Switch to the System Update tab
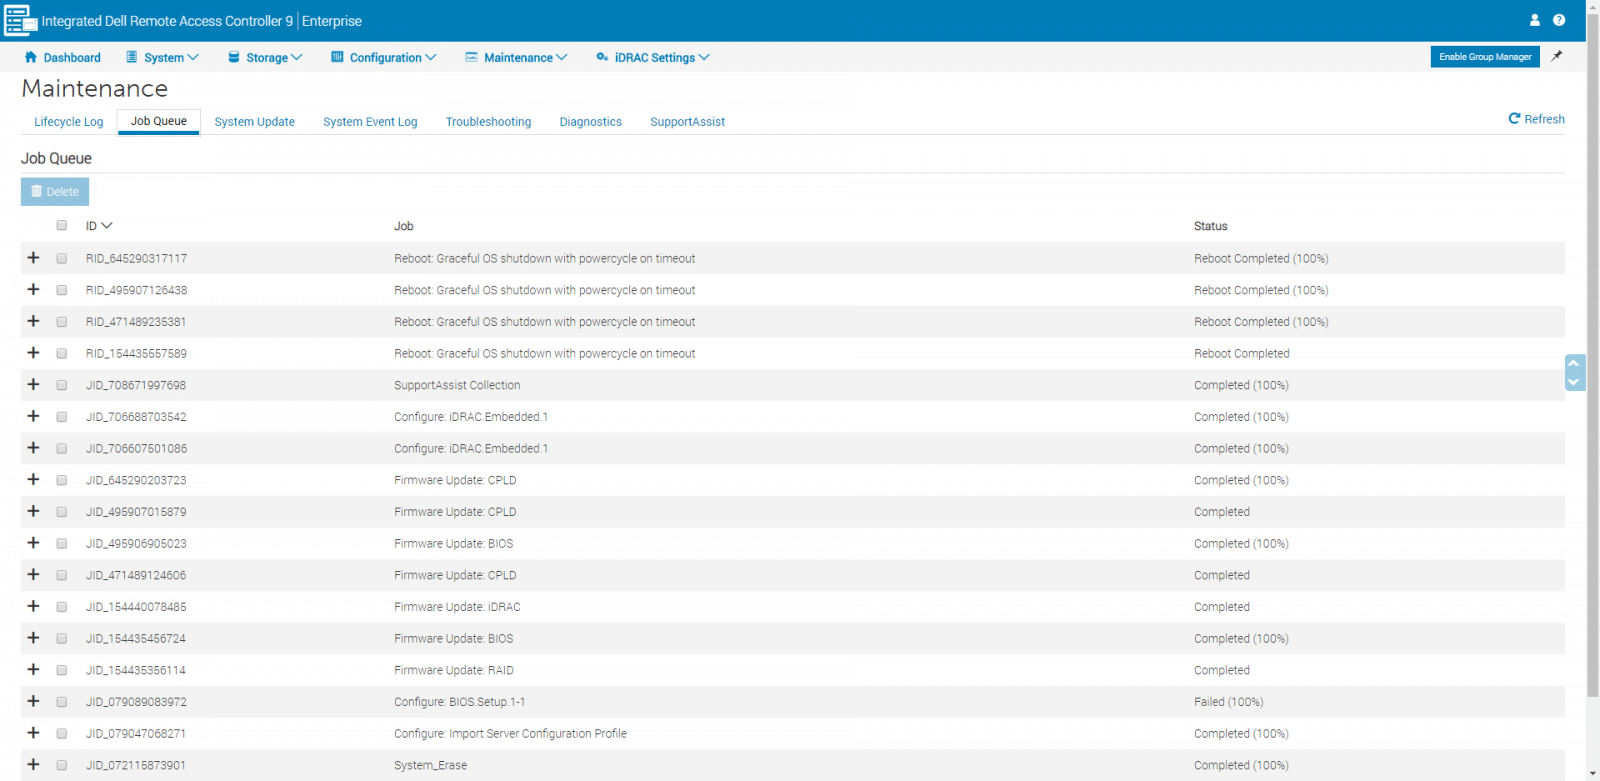 click(255, 122)
